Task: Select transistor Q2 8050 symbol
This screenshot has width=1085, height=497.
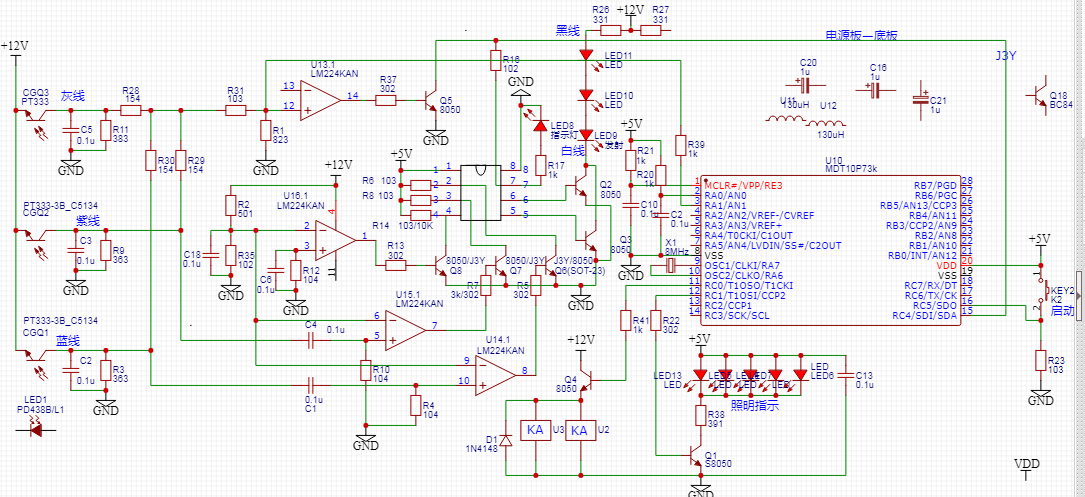Action: tap(583, 188)
